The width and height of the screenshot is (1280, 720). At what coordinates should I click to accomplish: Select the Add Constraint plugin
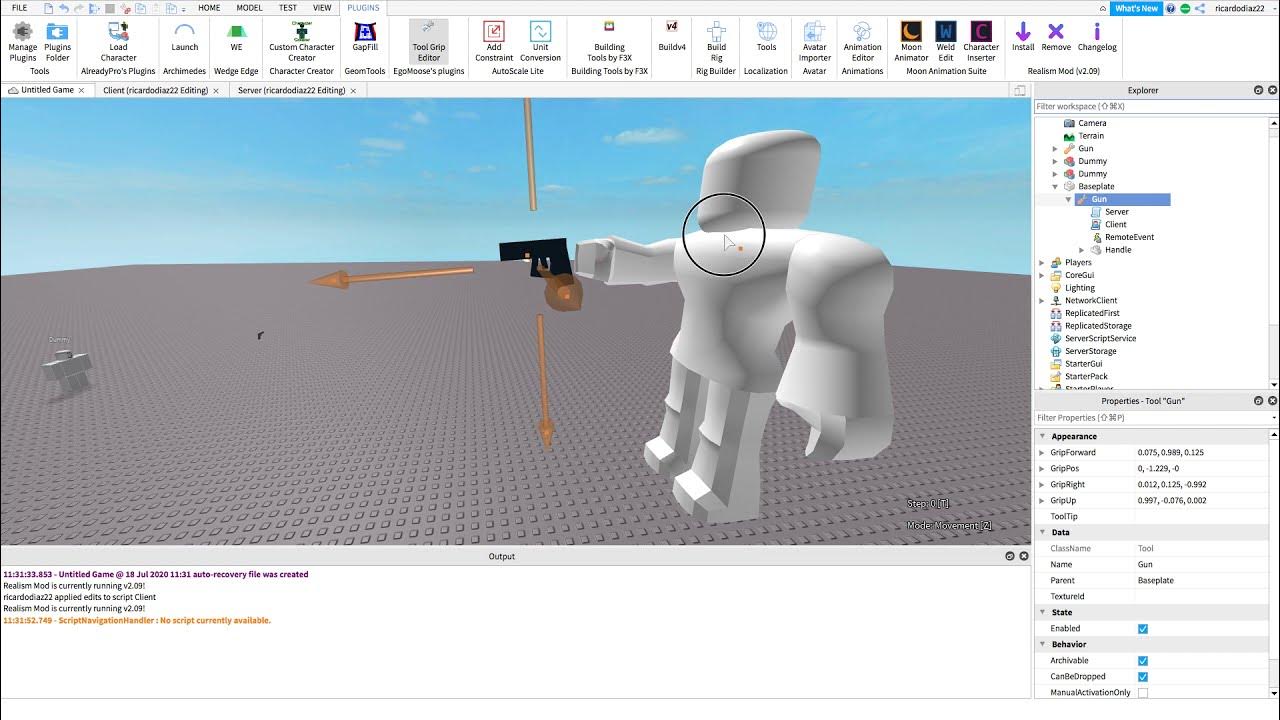click(x=494, y=42)
